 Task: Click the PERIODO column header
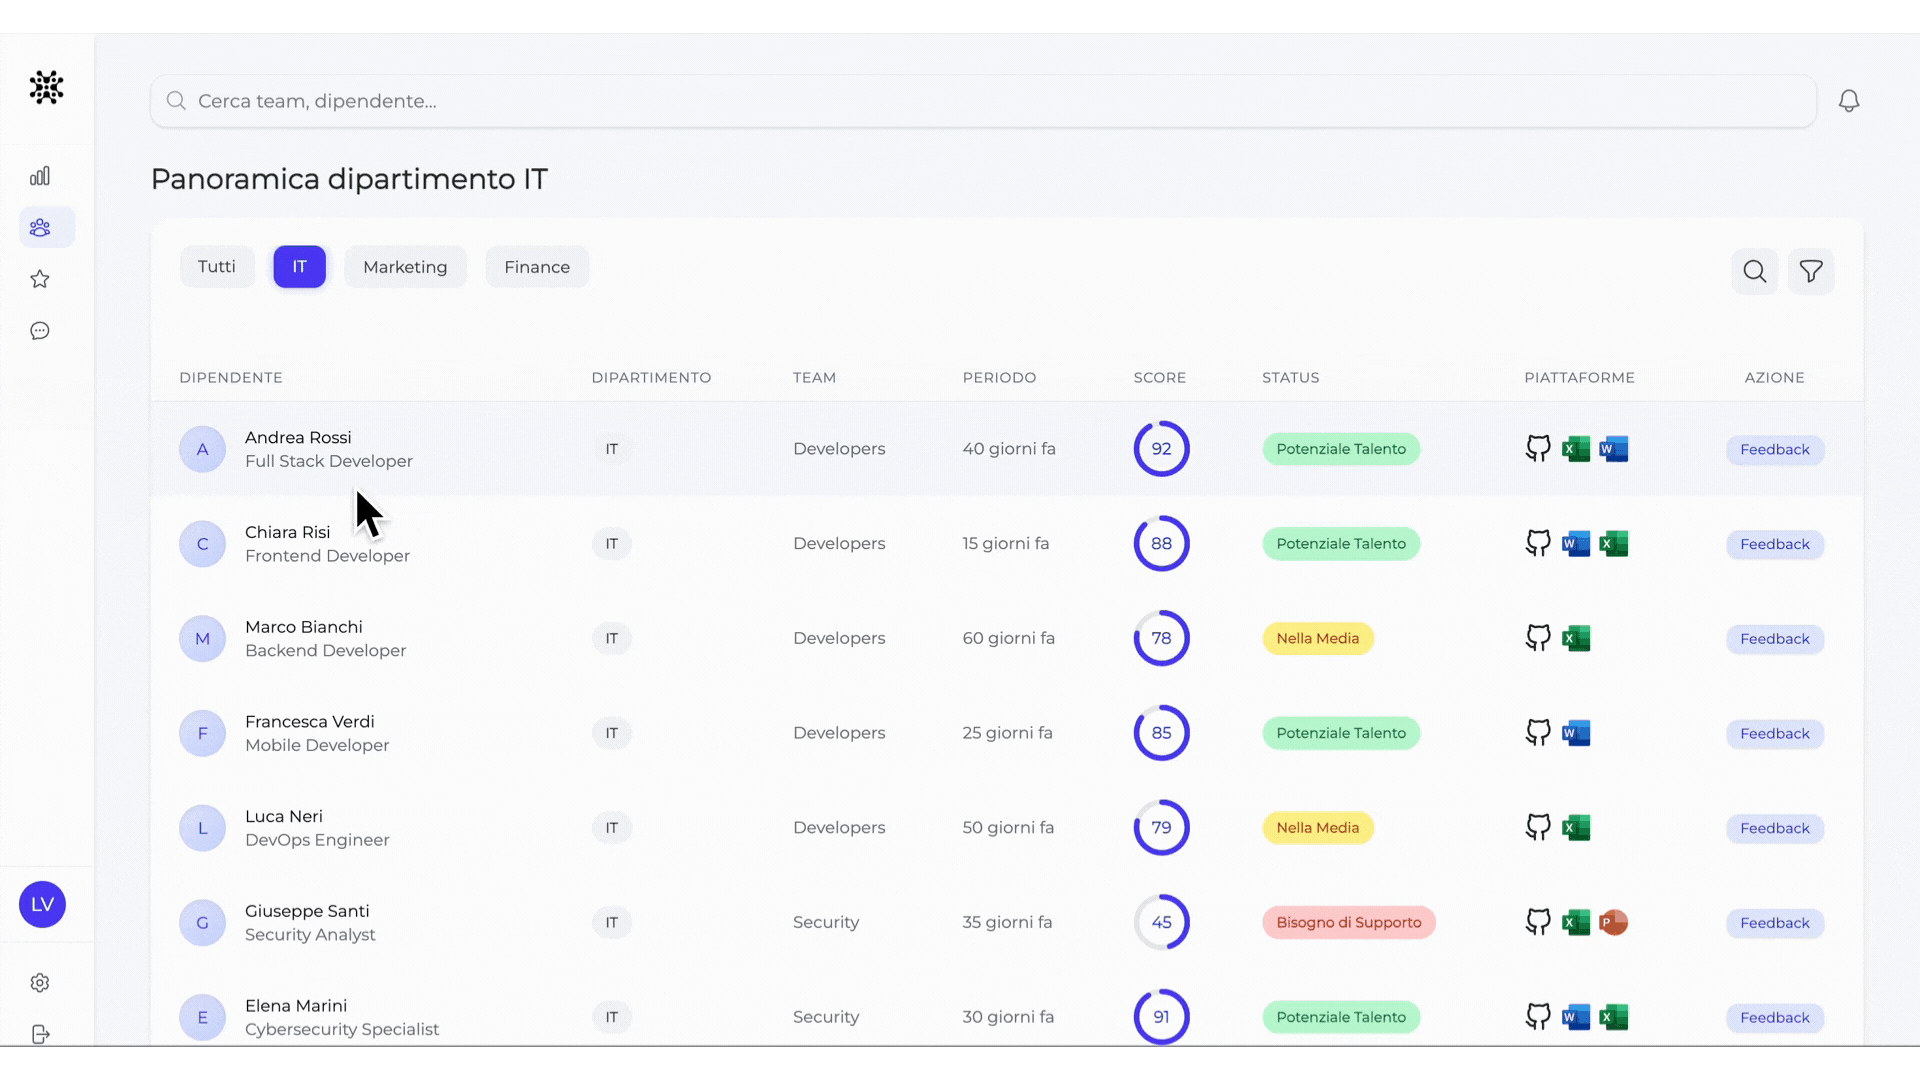click(x=999, y=378)
